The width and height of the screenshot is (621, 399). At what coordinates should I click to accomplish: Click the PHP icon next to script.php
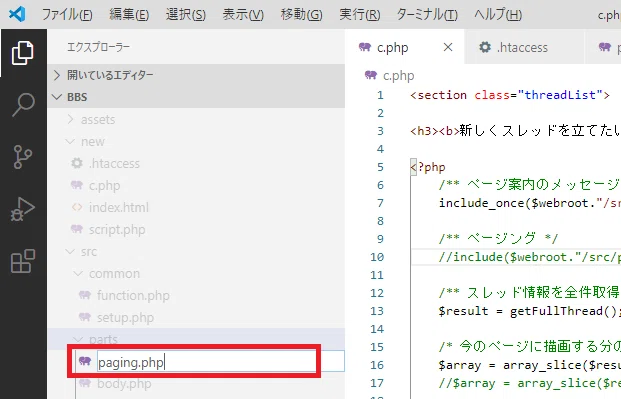[x=77, y=229]
